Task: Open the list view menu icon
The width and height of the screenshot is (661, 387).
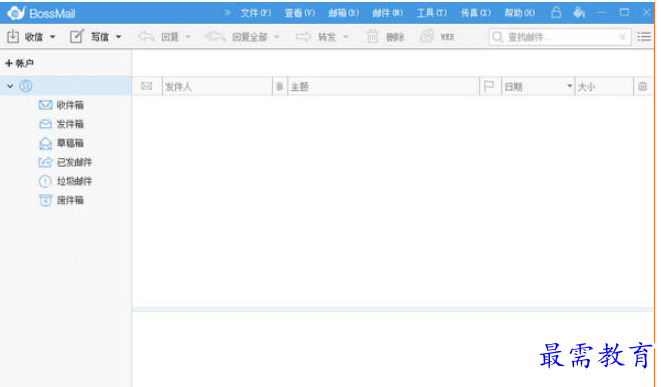Action: coord(644,37)
